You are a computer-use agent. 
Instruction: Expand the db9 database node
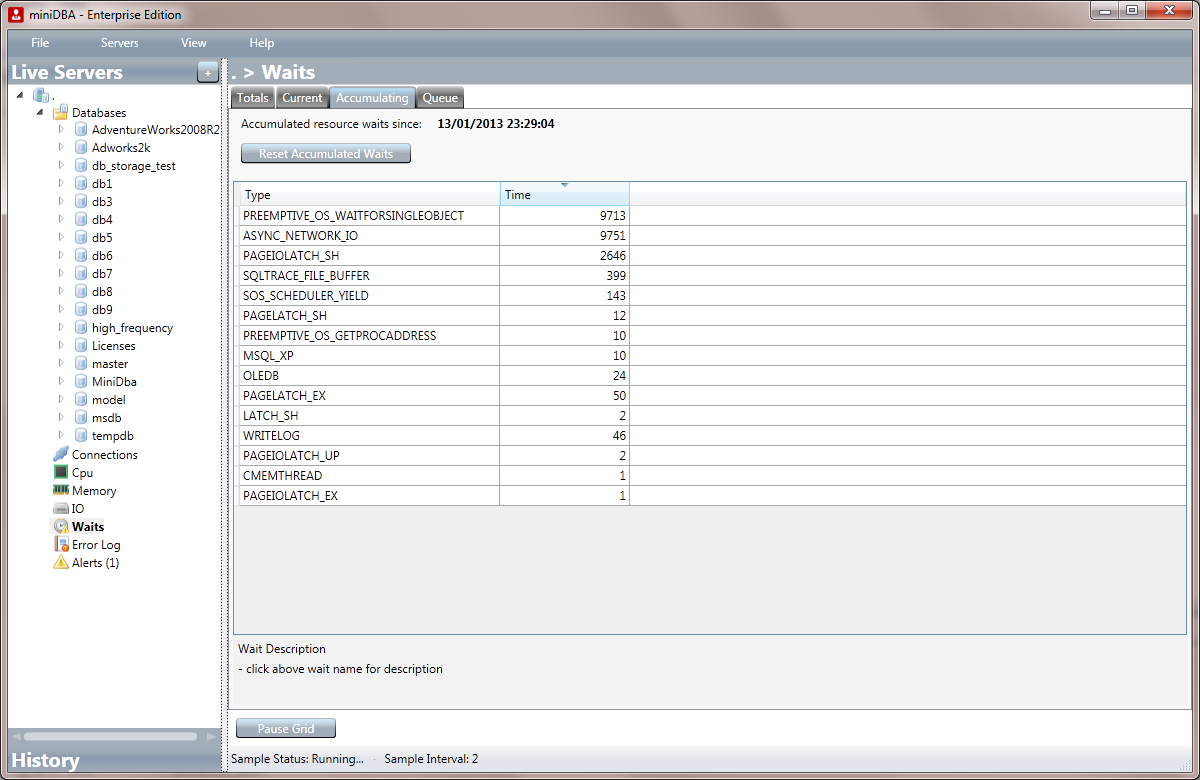tap(61, 310)
